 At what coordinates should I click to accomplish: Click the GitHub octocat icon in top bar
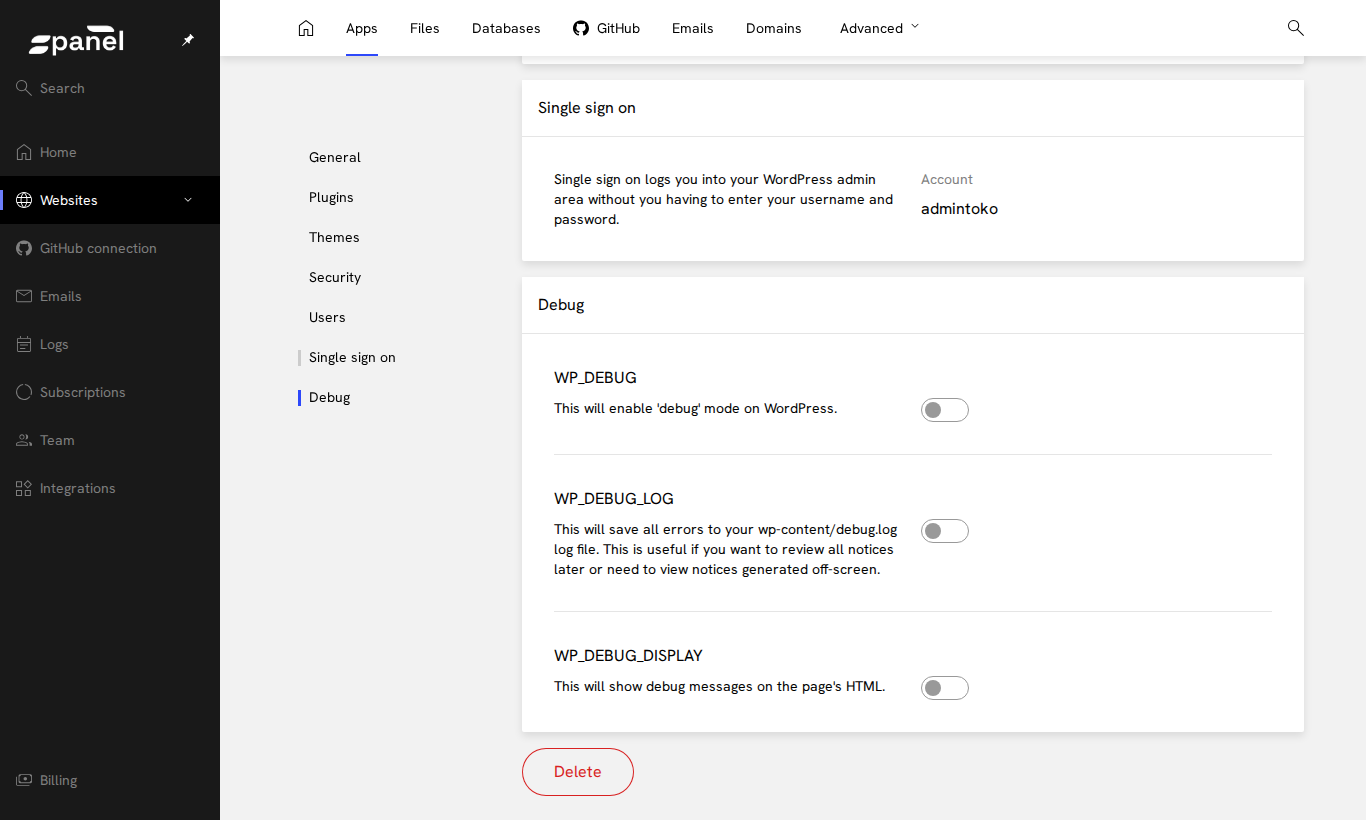point(581,28)
